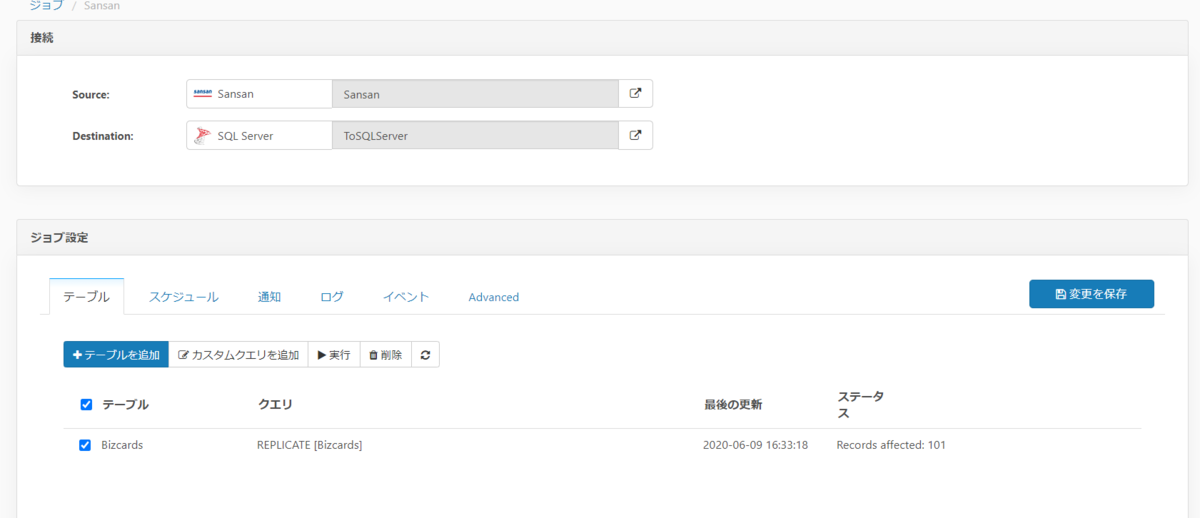1200x518 pixels.
Task: Click the Sansan source name field
Action: [x=475, y=94]
